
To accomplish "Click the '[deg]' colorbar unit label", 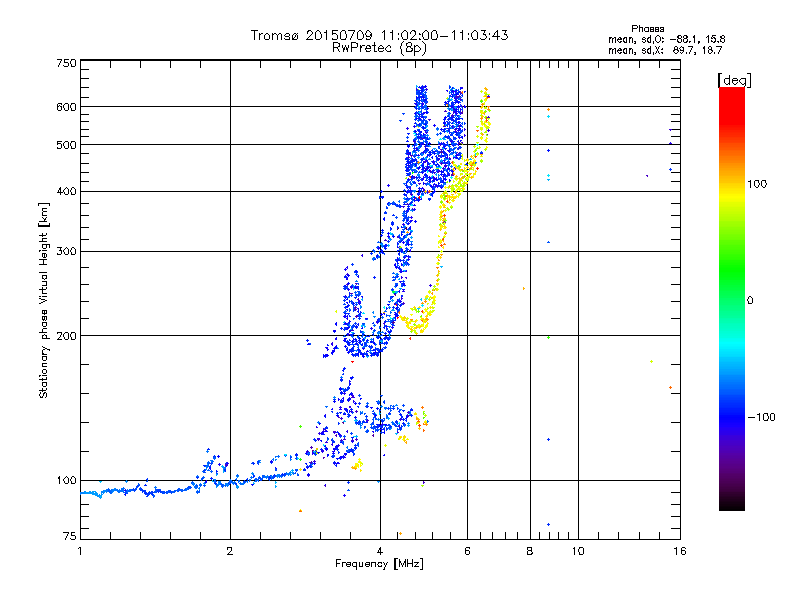I will (734, 80).
